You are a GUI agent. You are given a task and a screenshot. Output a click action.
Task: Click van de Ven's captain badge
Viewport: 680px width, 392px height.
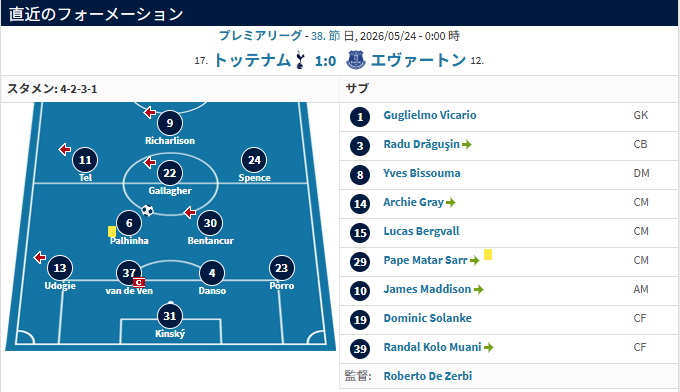click(x=139, y=283)
